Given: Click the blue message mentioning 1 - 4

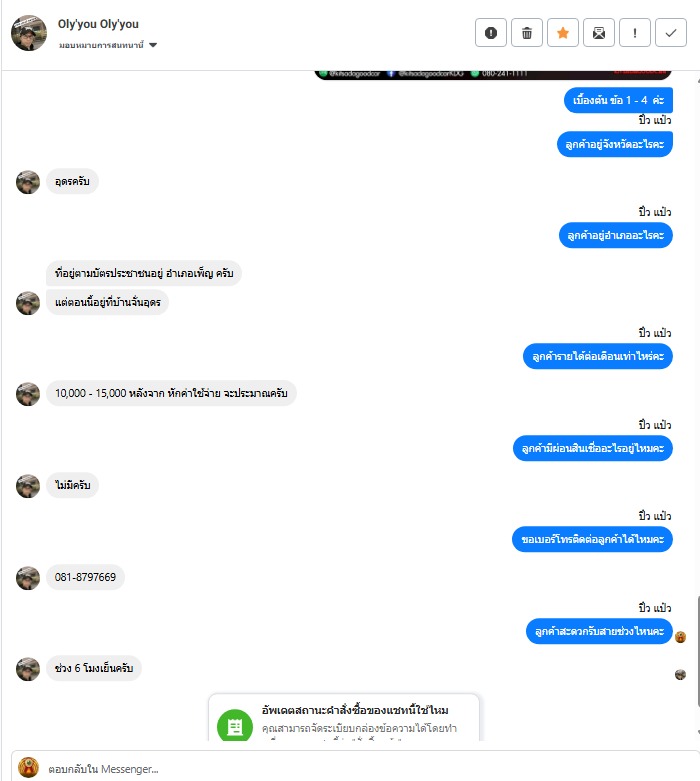Looking at the screenshot, I should pos(618,100).
